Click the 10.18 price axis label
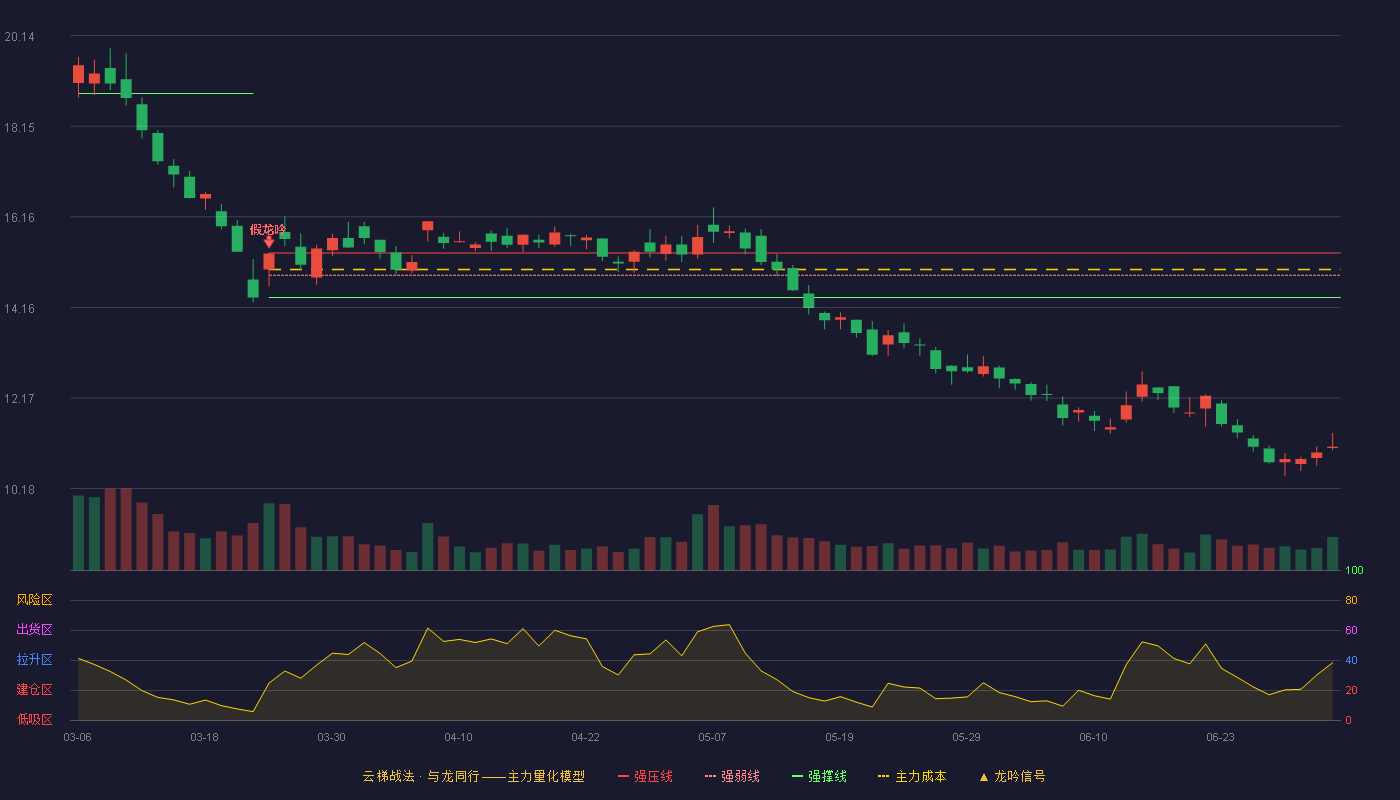This screenshot has width=1400, height=800. point(19,489)
